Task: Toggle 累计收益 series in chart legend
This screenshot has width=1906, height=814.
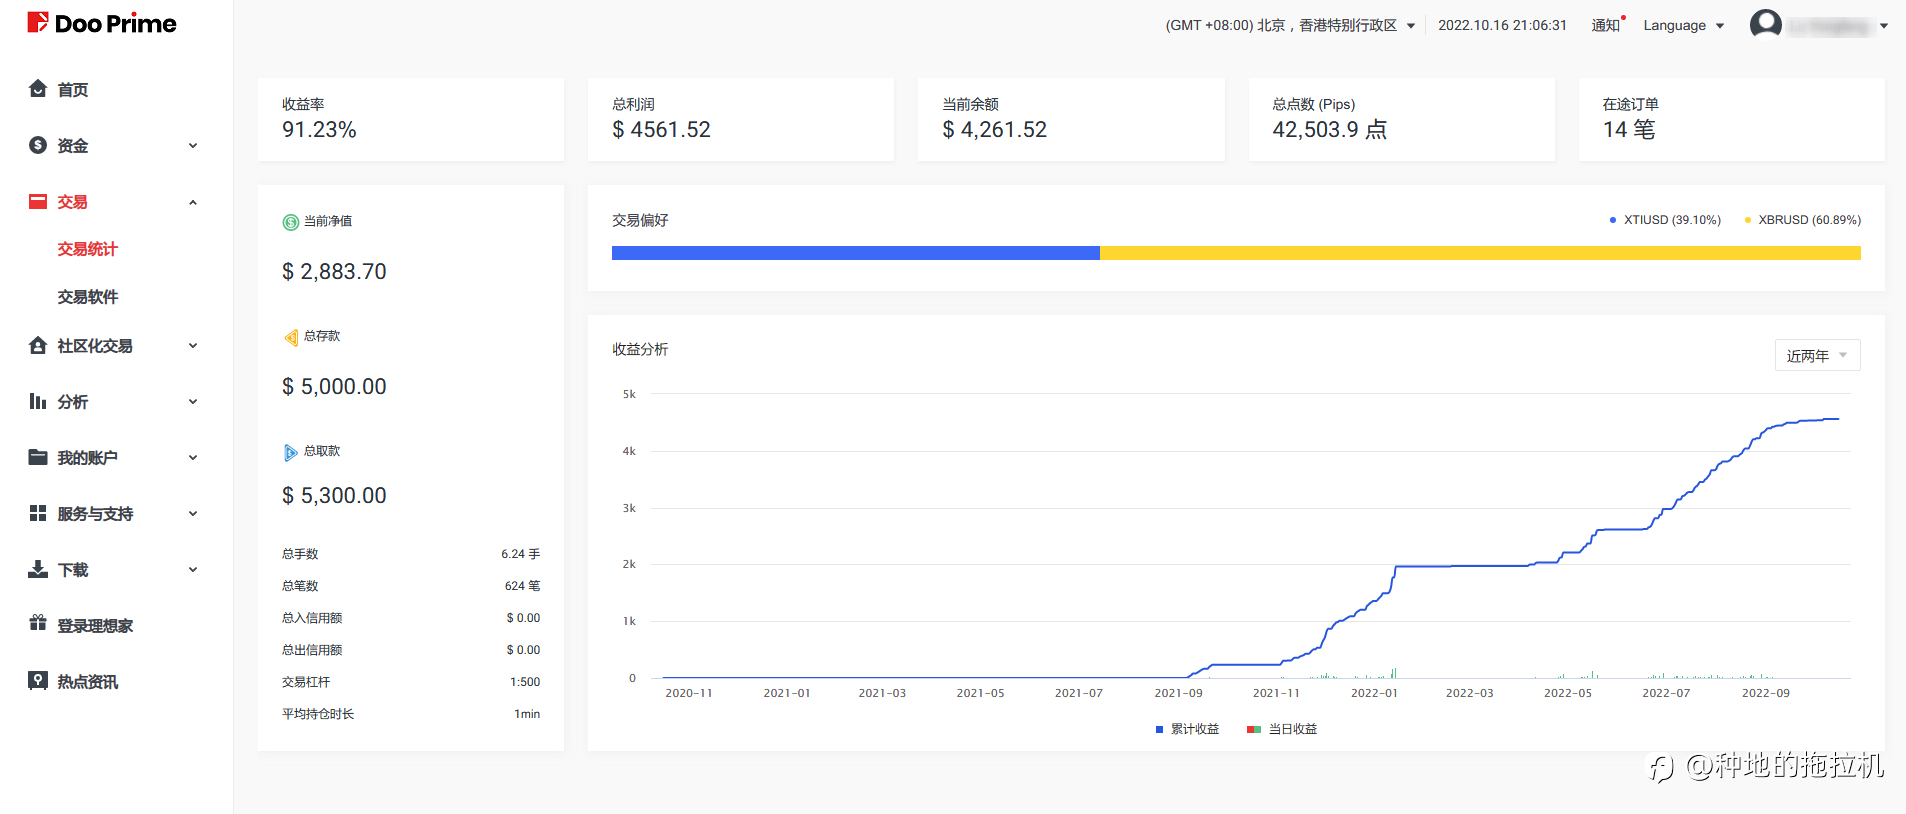Action: pyautogui.click(x=1187, y=729)
